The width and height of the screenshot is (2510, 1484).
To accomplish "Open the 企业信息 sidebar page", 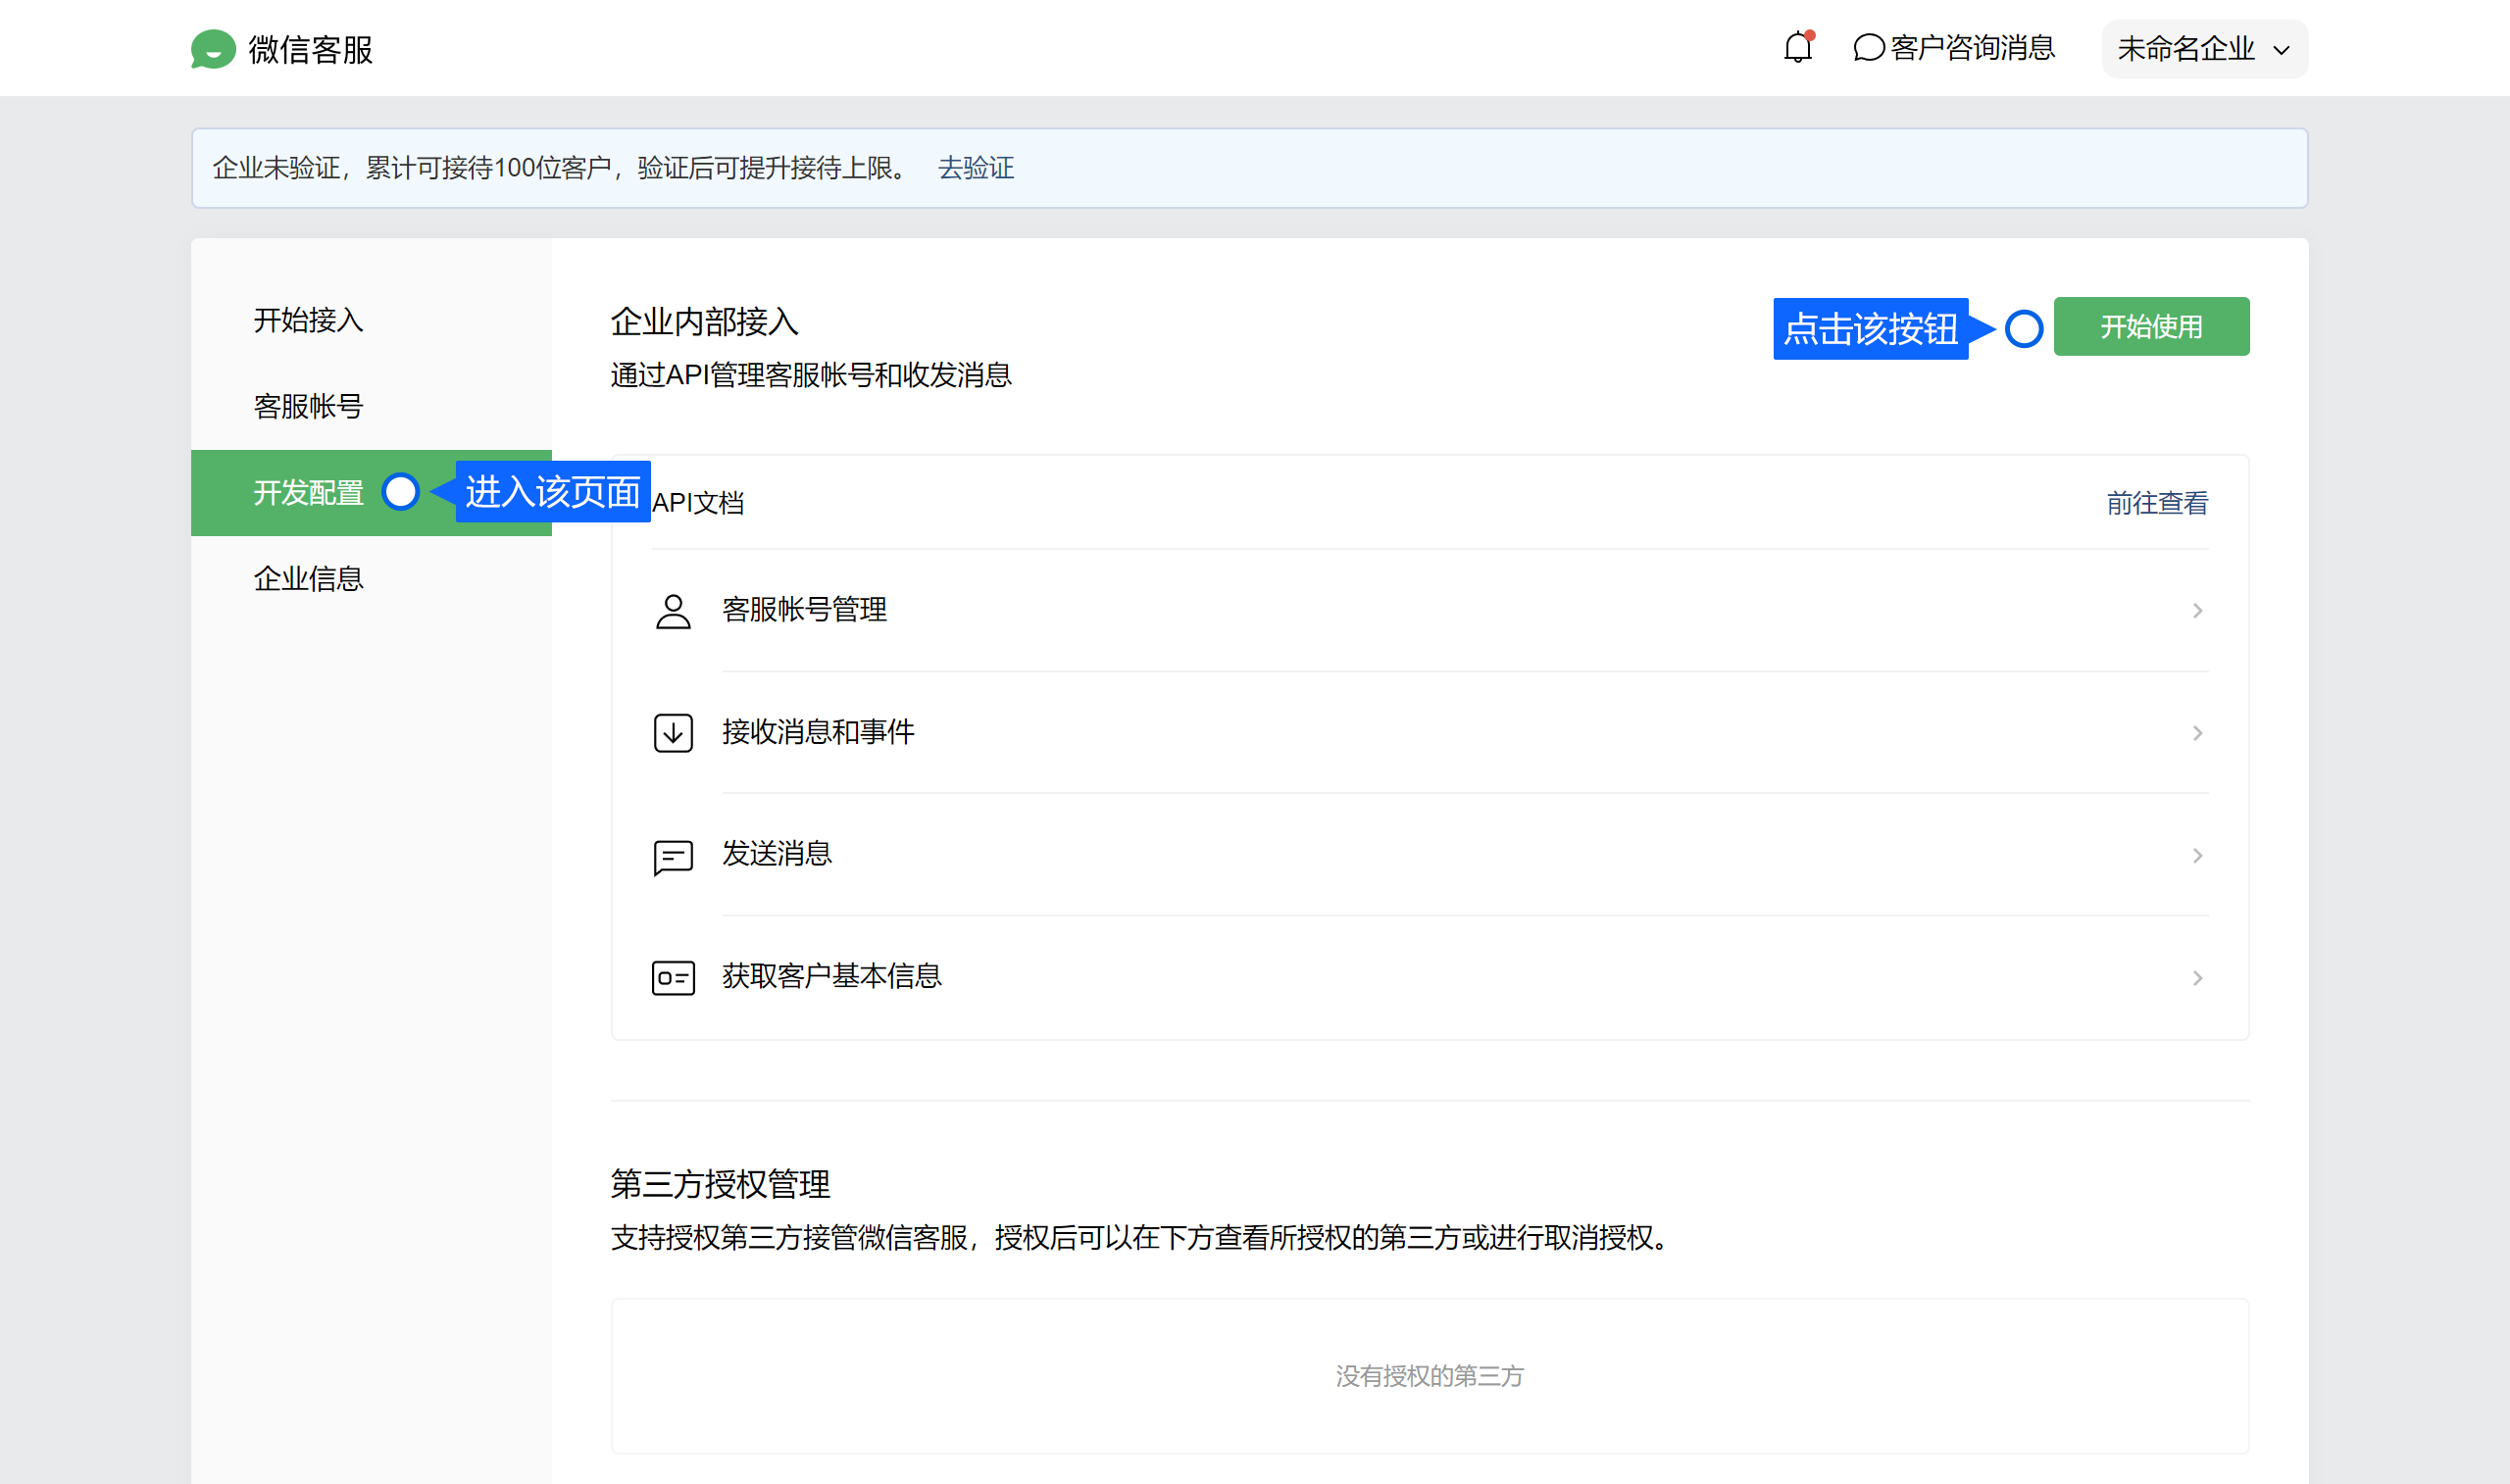I will 308,579.
